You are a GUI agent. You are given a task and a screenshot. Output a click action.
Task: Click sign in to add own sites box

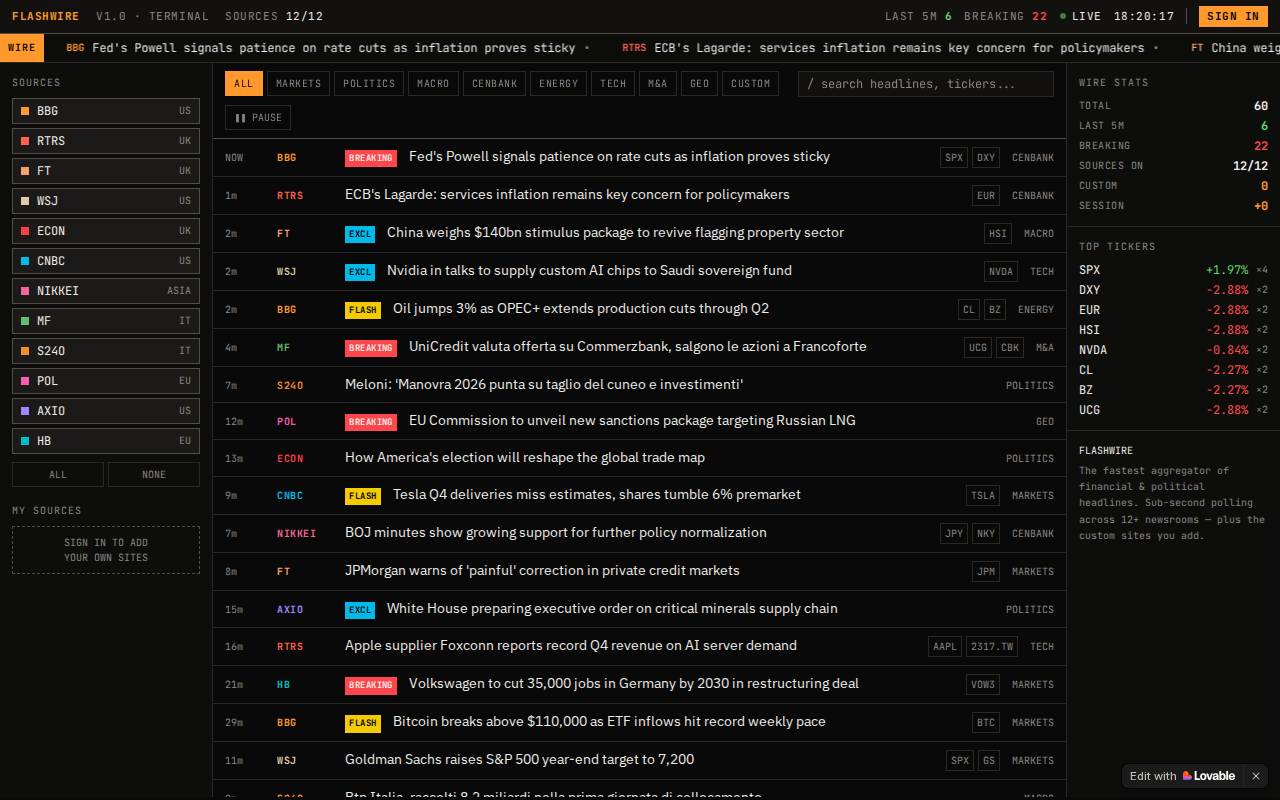(106, 550)
